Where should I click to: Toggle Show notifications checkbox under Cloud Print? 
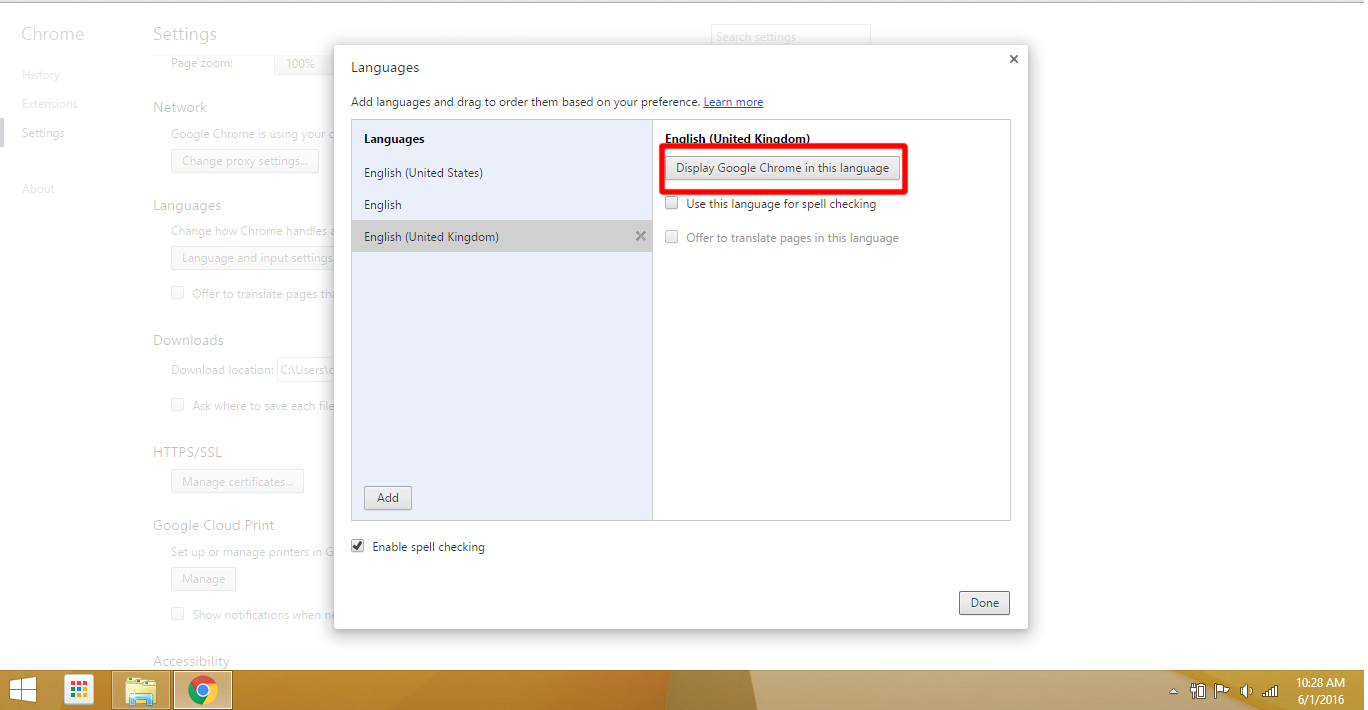[178, 614]
